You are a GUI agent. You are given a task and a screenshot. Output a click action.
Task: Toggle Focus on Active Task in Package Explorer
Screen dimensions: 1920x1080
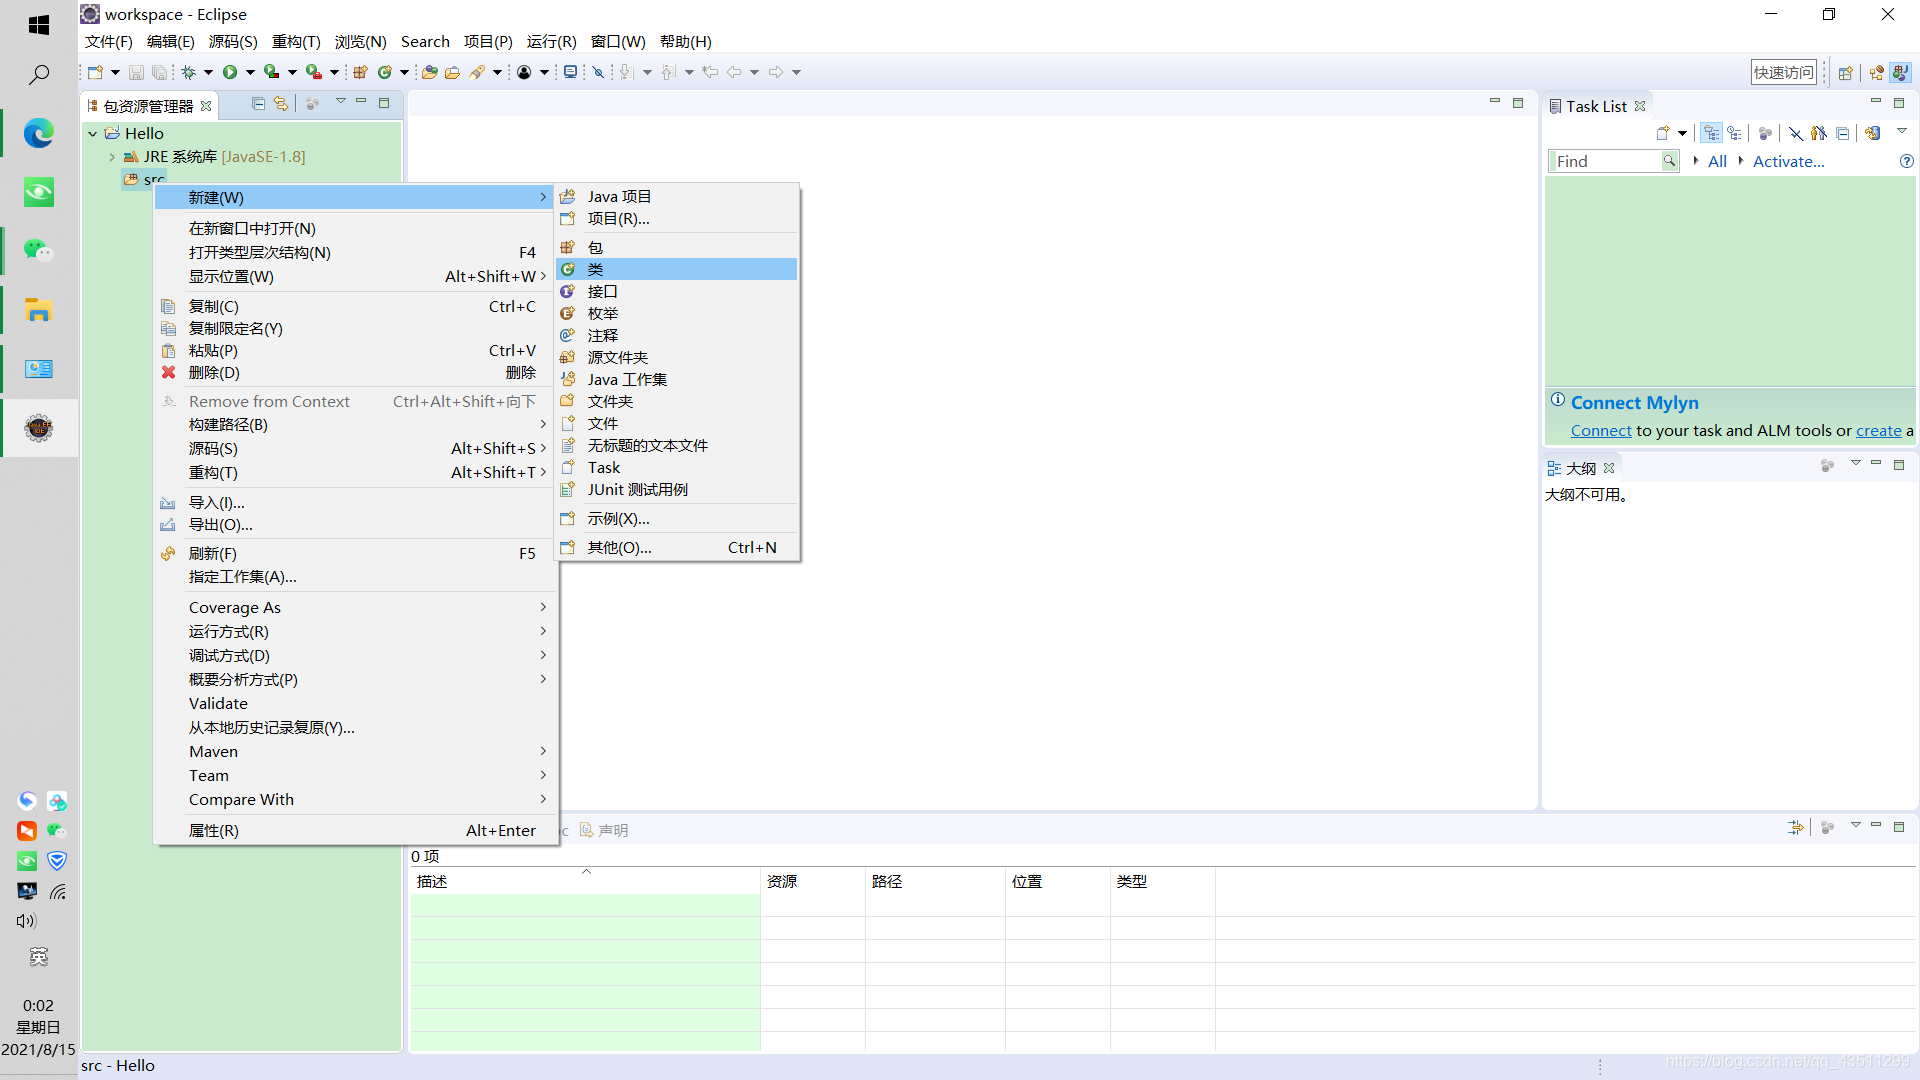point(312,103)
